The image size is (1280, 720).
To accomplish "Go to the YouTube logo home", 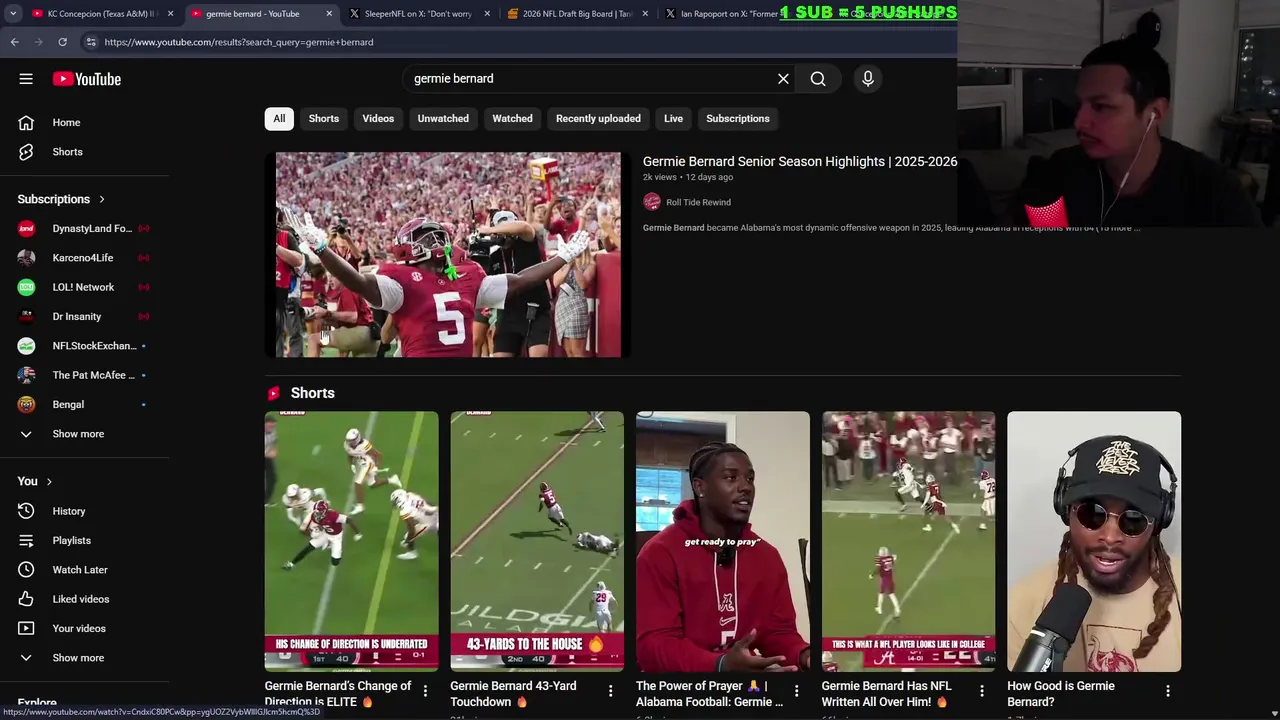I will [87, 79].
